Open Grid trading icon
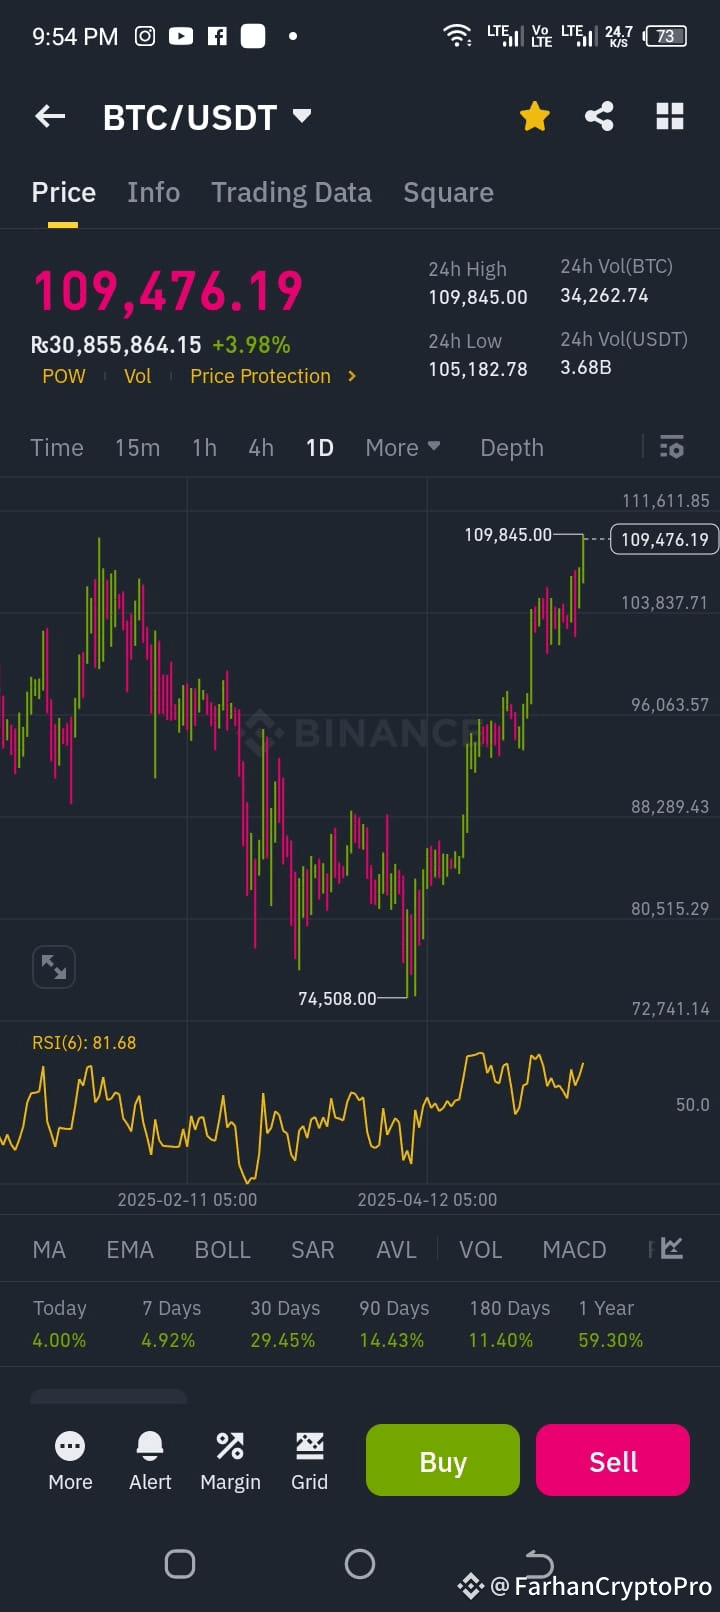The width and height of the screenshot is (720, 1612). pyautogui.click(x=309, y=1461)
